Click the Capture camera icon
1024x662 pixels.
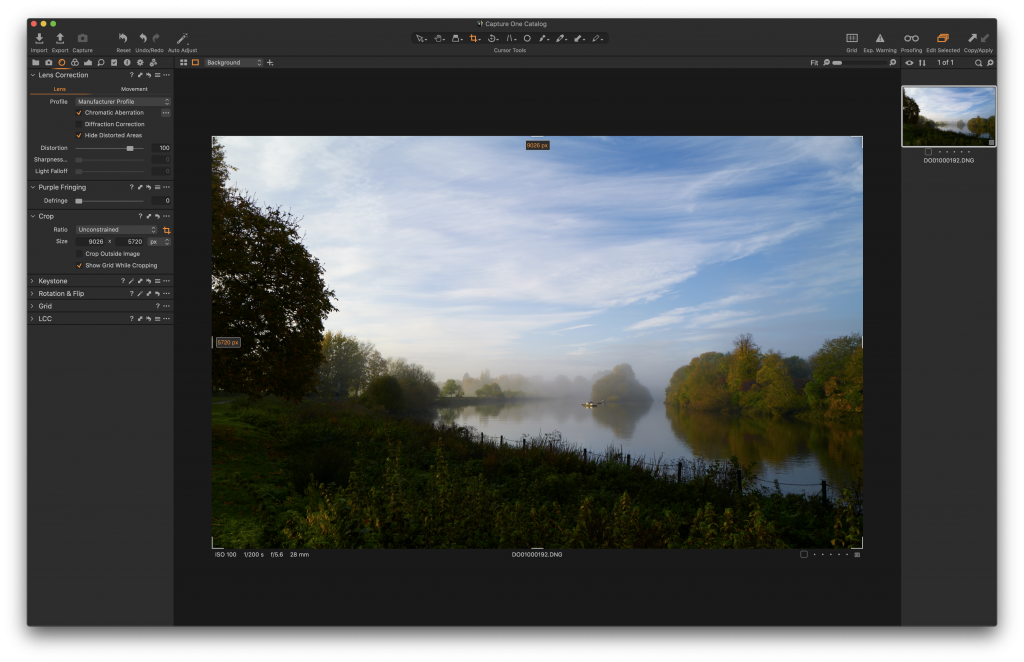pos(82,39)
